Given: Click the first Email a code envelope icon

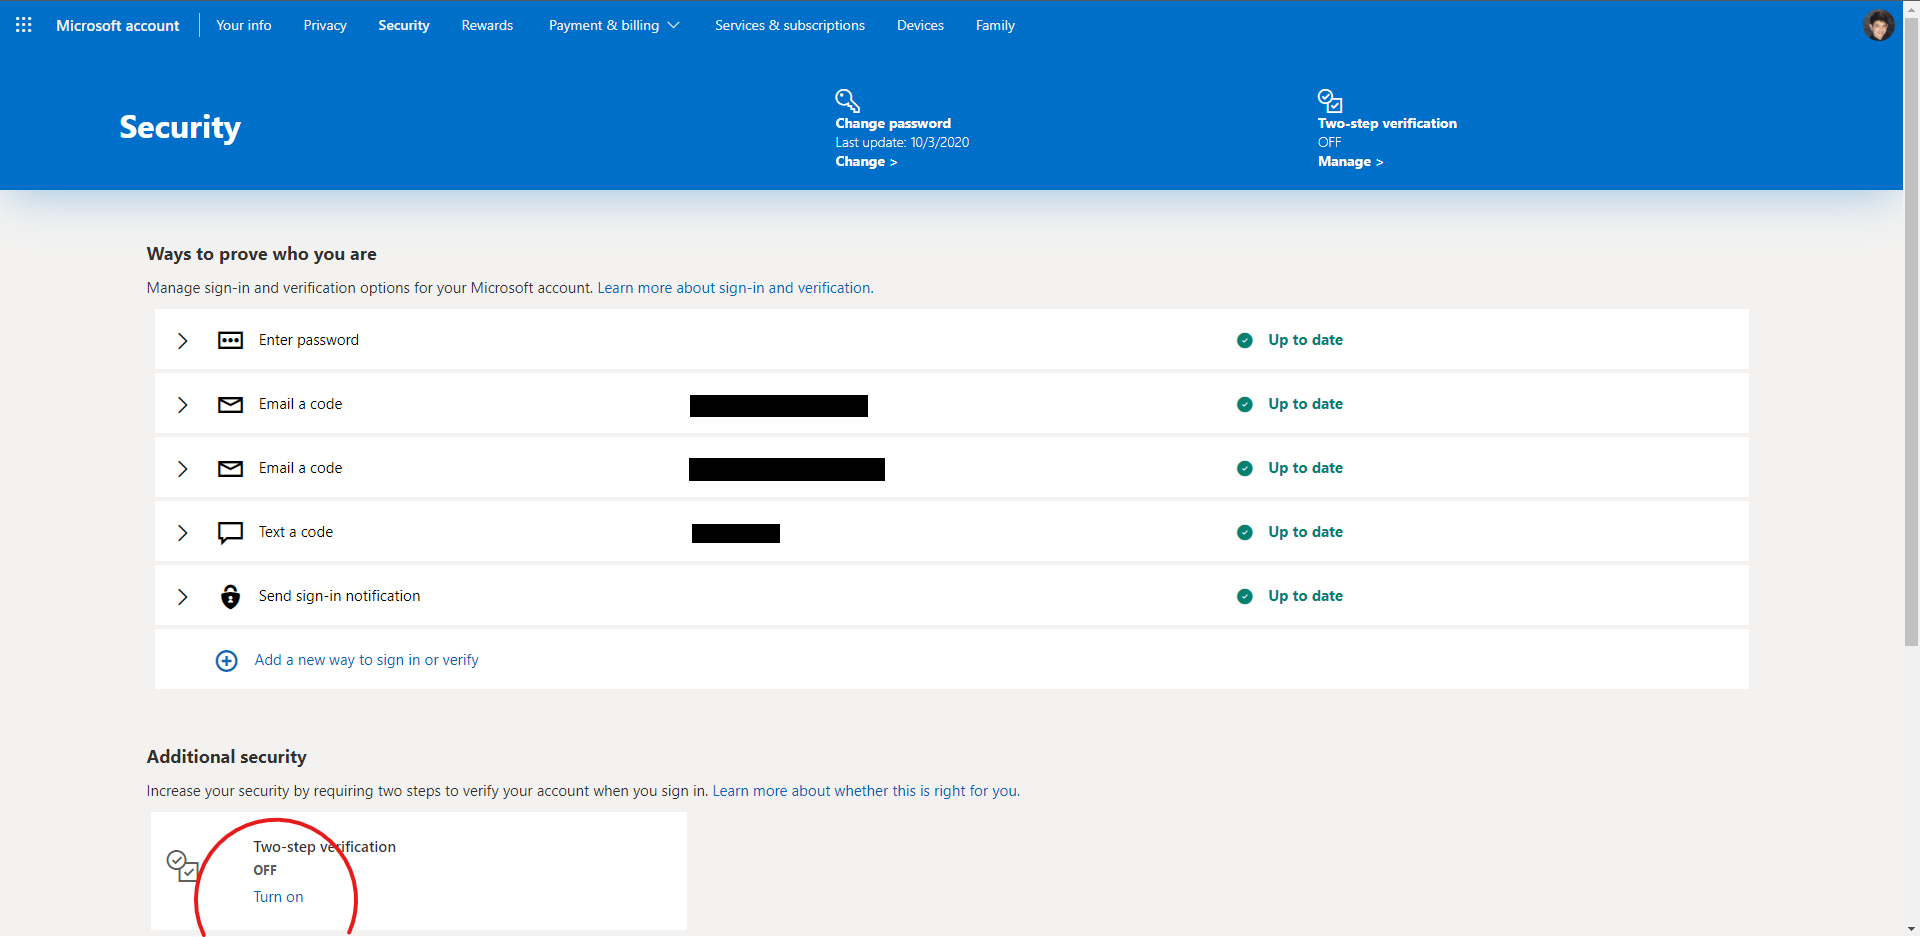Looking at the screenshot, I should 230,404.
